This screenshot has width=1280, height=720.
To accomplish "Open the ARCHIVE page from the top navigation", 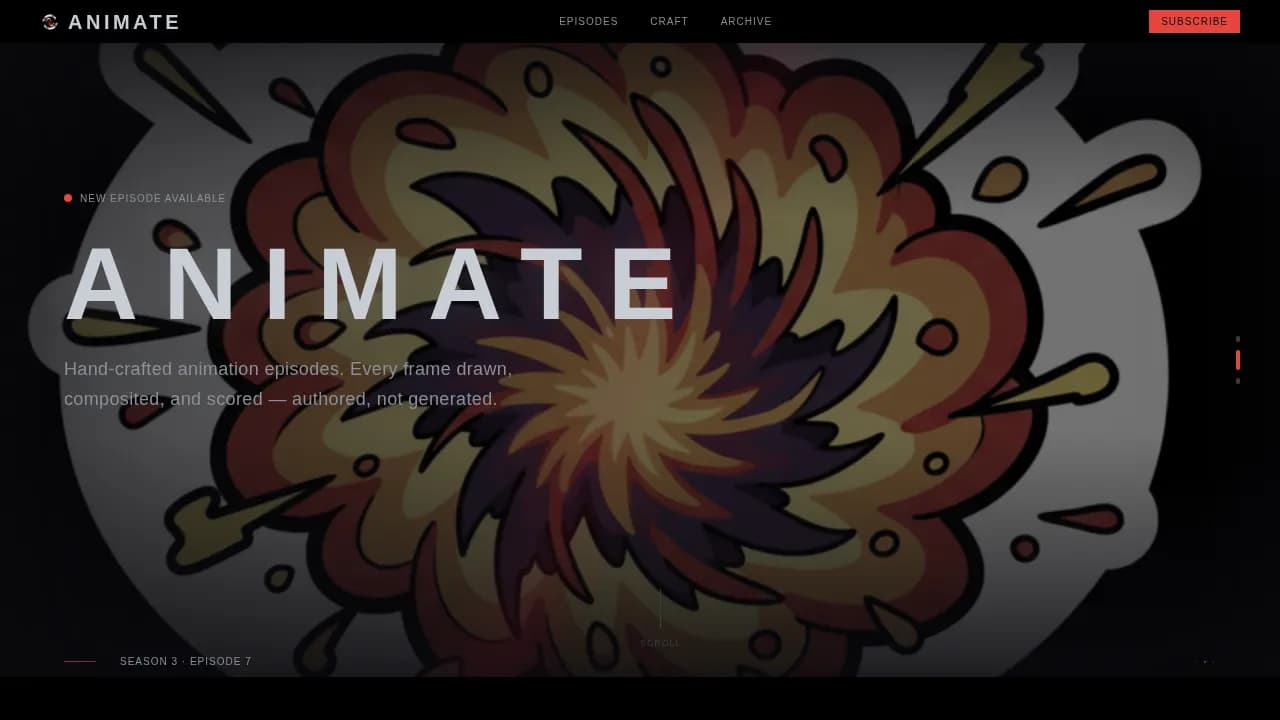I will point(746,21).
